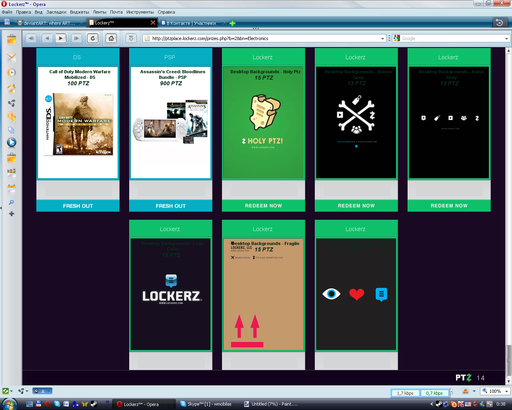
Task: Expand the address bar history dropdown
Action: [382, 39]
